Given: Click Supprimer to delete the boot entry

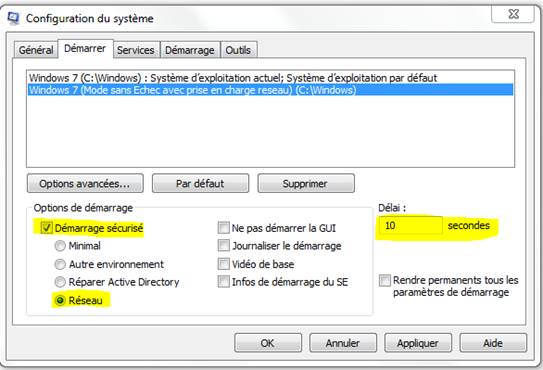Looking at the screenshot, I should pos(306,183).
